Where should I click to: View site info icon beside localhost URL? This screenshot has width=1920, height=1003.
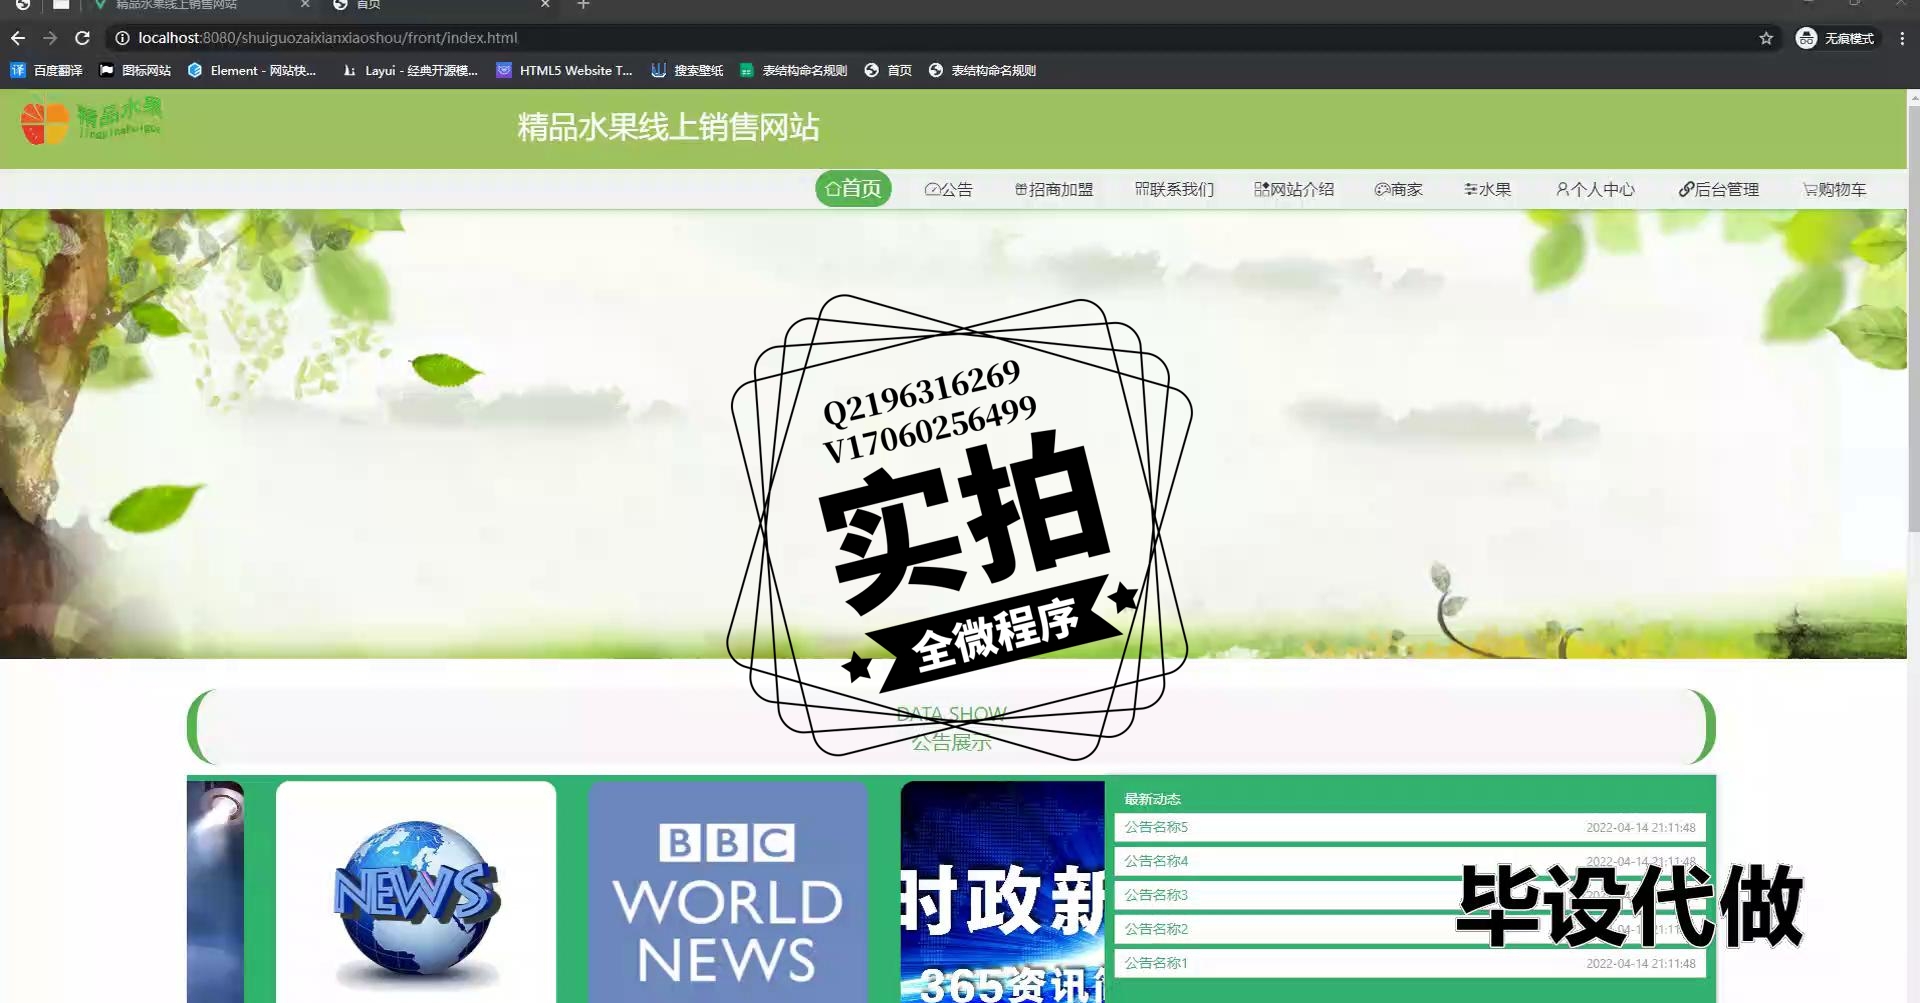(122, 38)
